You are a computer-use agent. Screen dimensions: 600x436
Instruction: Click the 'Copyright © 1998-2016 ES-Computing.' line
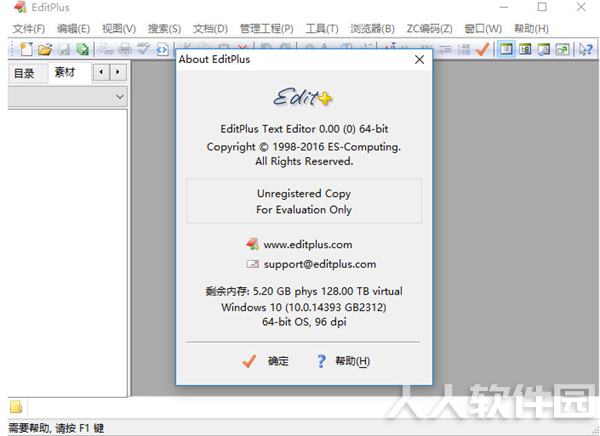click(x=304, y=147)
